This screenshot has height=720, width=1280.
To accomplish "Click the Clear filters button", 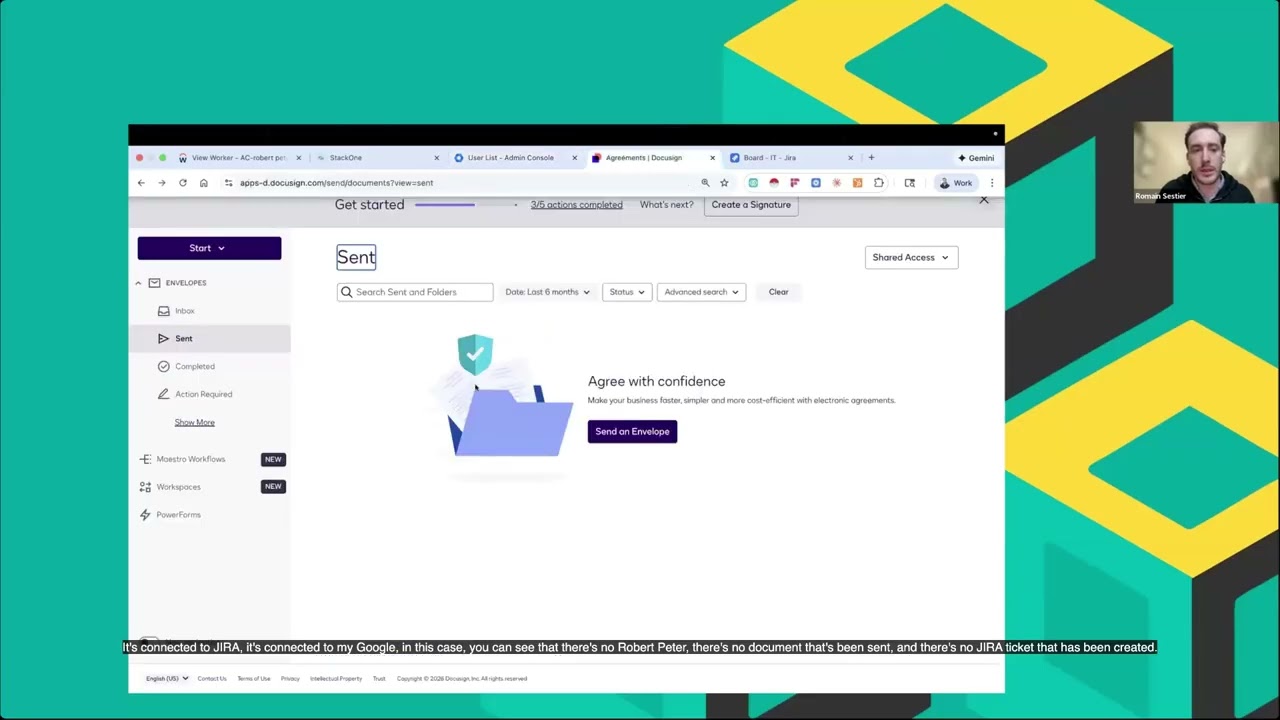I will 779,292.
